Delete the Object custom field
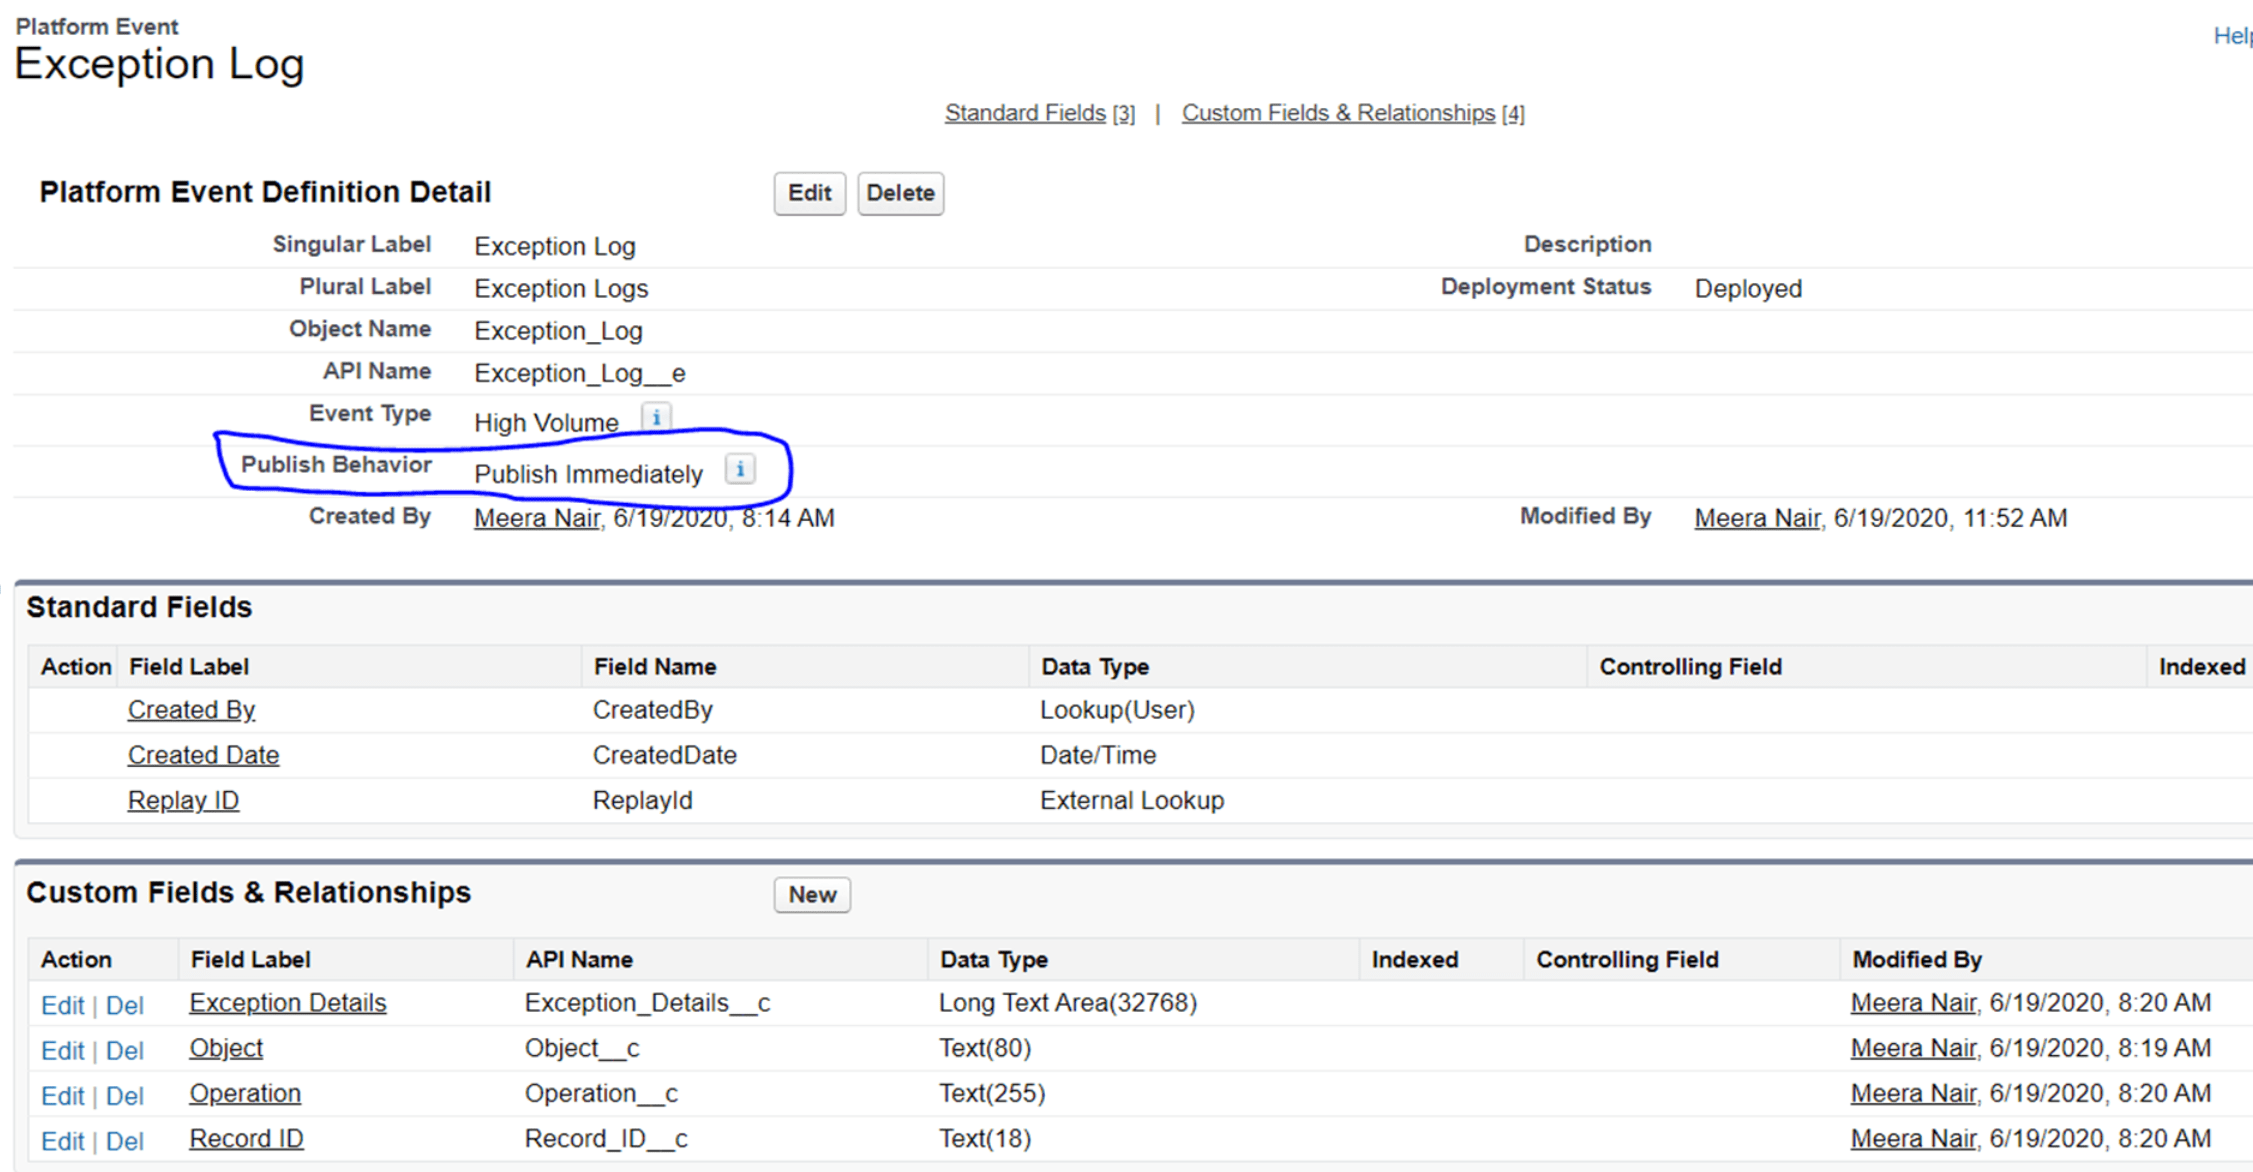 [125, 1051]
